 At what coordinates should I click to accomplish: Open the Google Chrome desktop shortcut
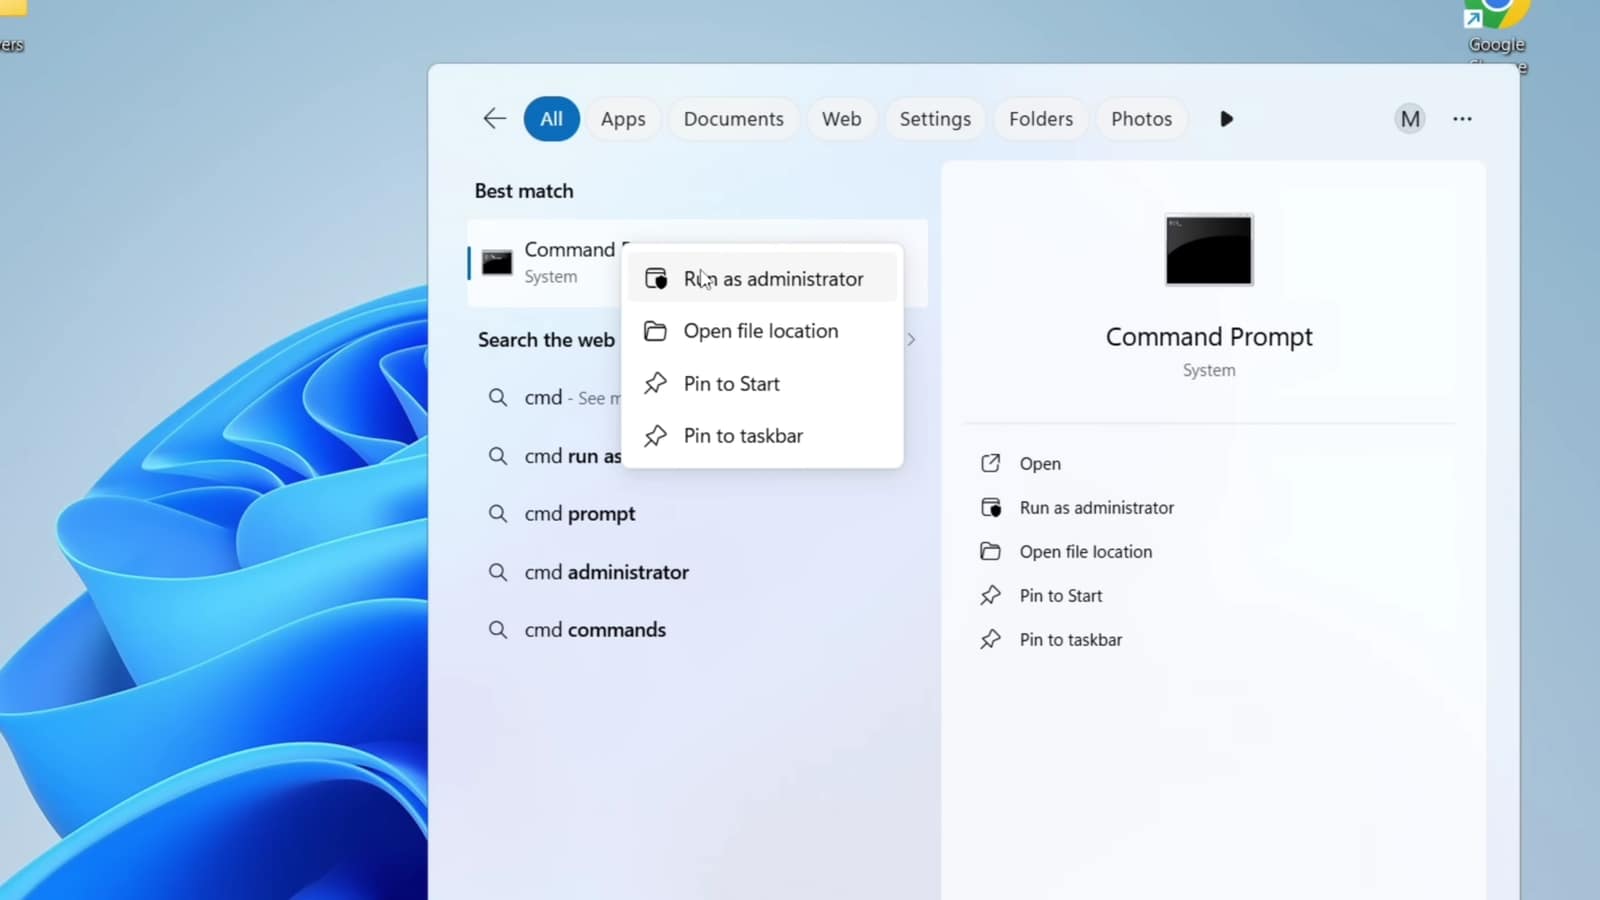tap(1497, 35)
